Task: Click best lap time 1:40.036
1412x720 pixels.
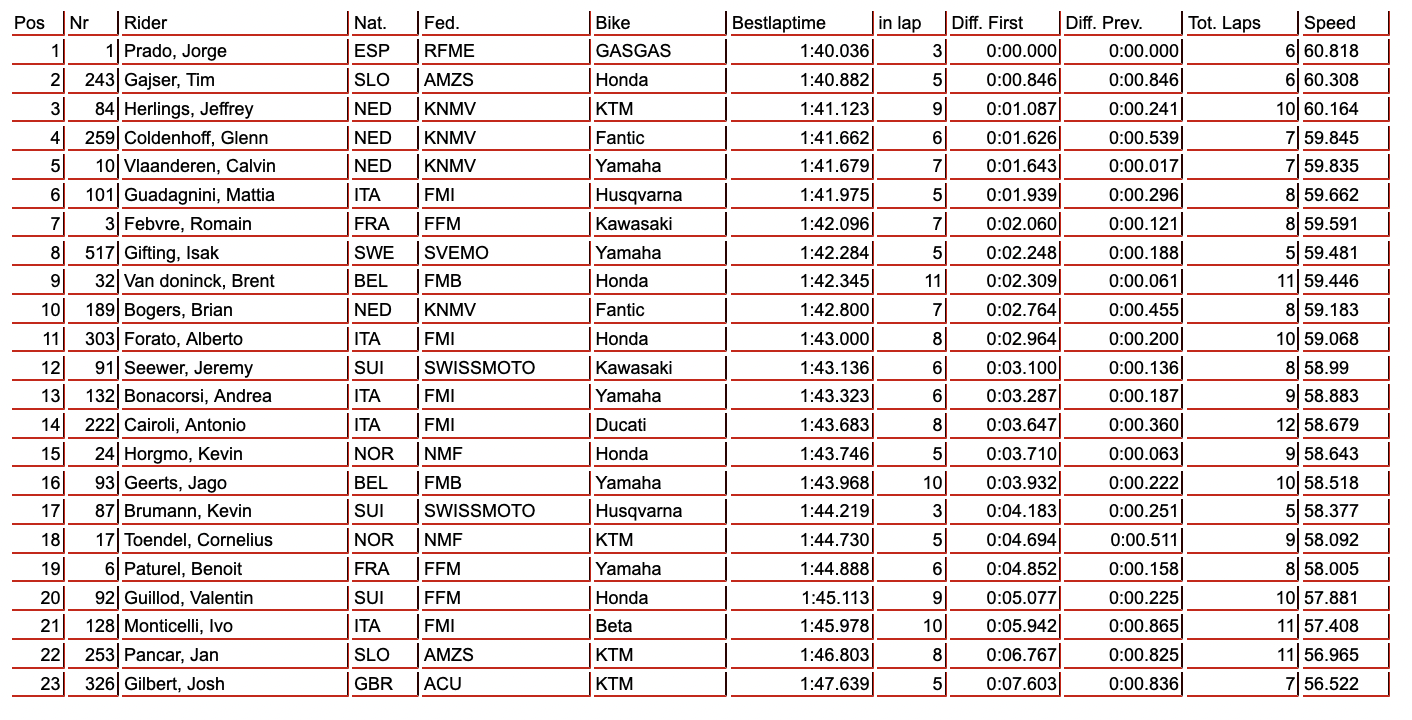Action: point(835,51)
